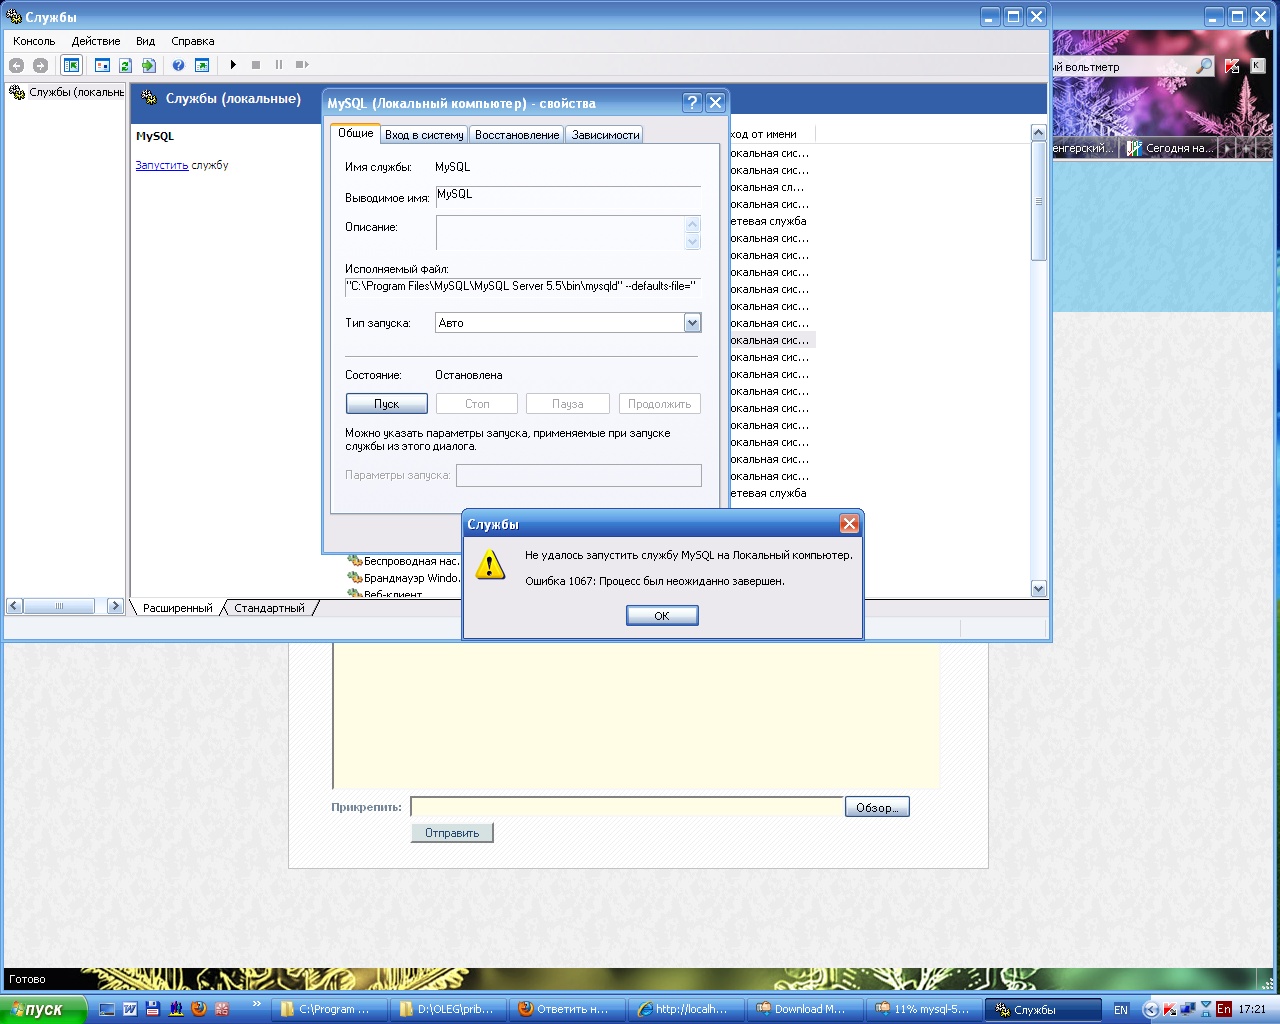Viewport: 1280px width, 1024px height.
Task: Click the Show Desktop quick launch icon
Action: coord(107,1009)
